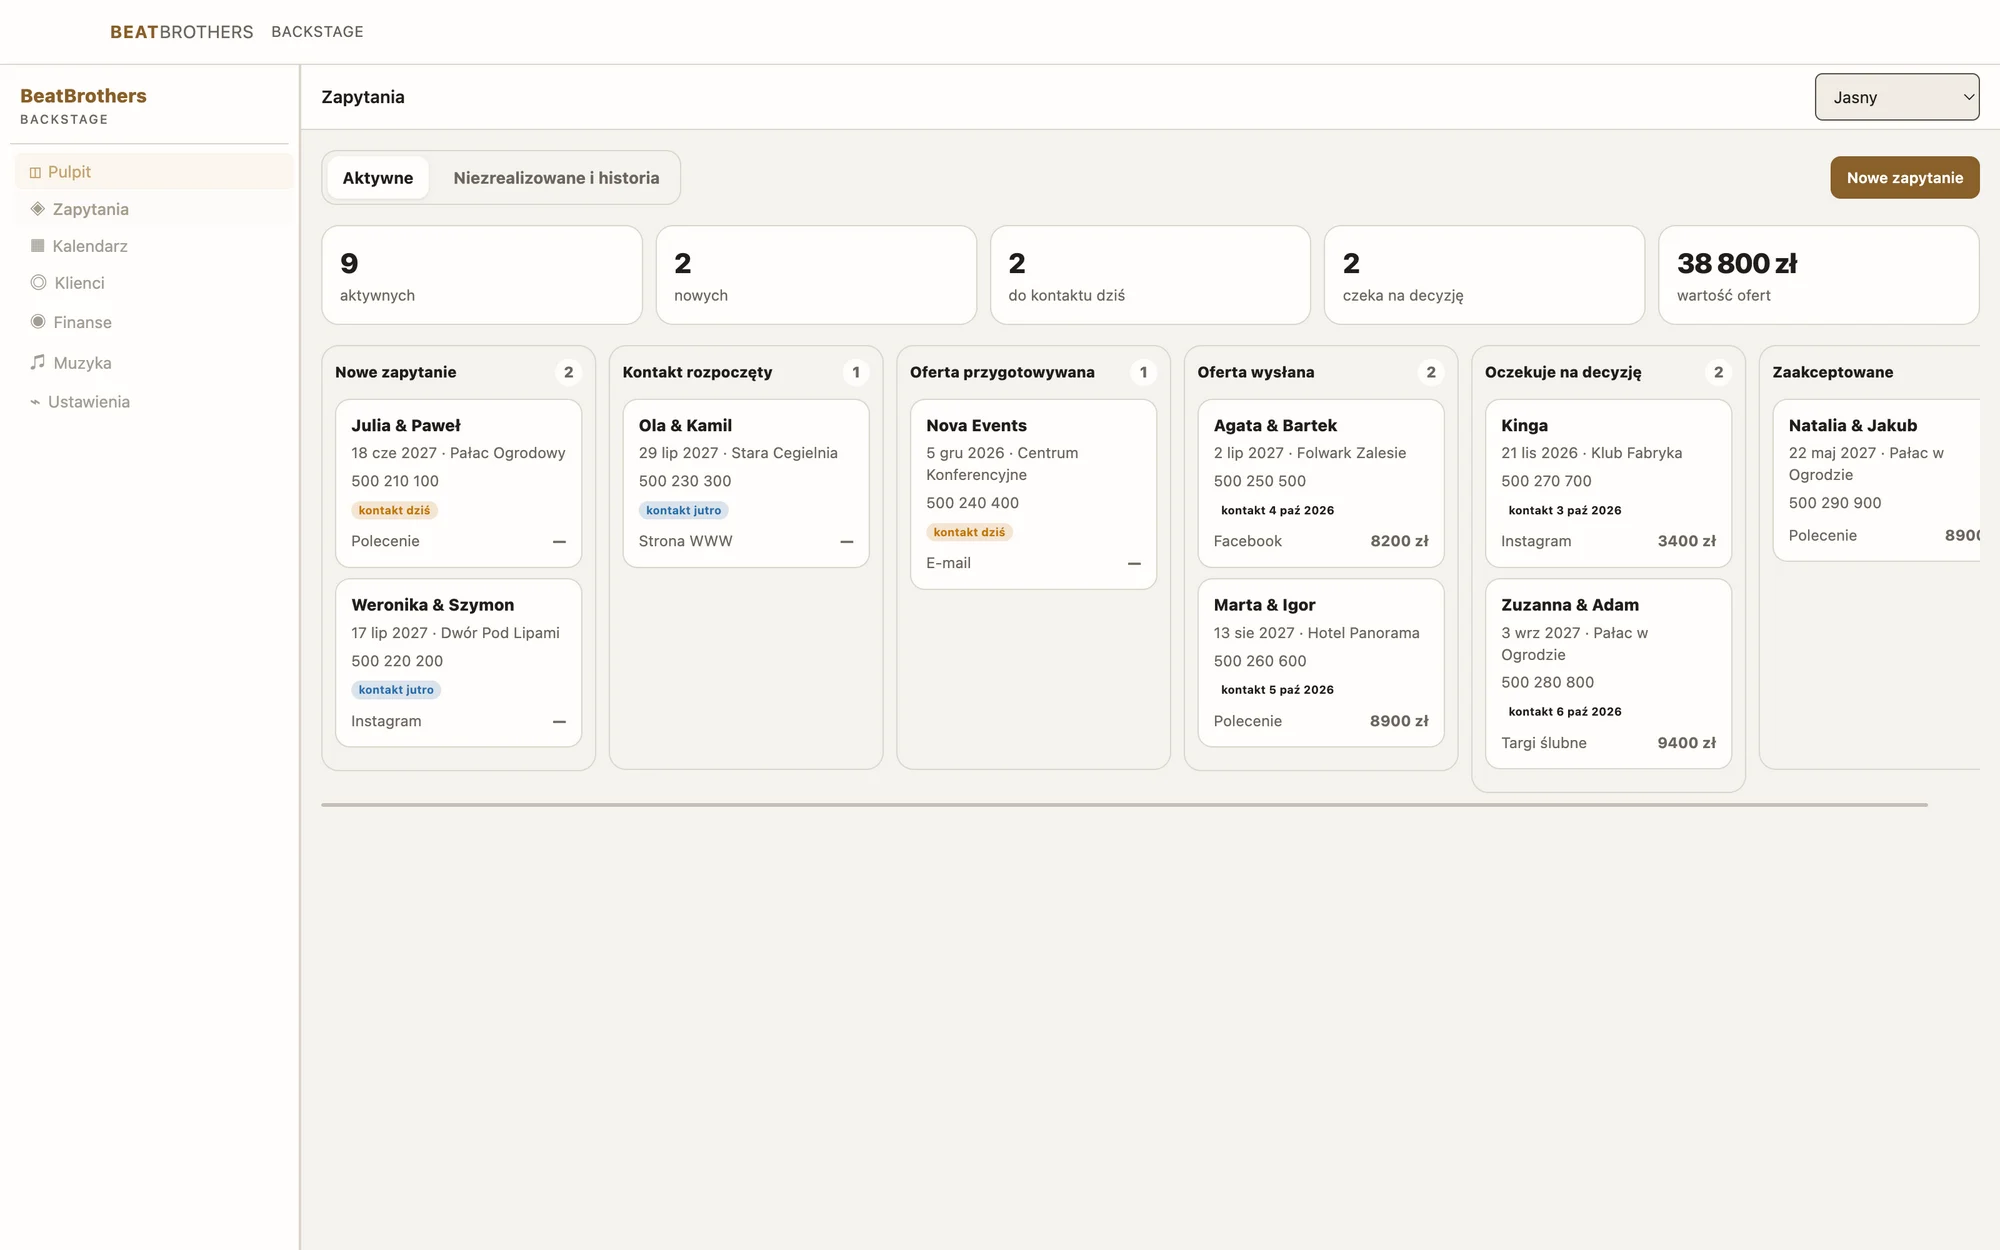Click the czeka na decyzję stat card
The width and height of the screenshot is (2000, 1250).
tap(1484, 275)
